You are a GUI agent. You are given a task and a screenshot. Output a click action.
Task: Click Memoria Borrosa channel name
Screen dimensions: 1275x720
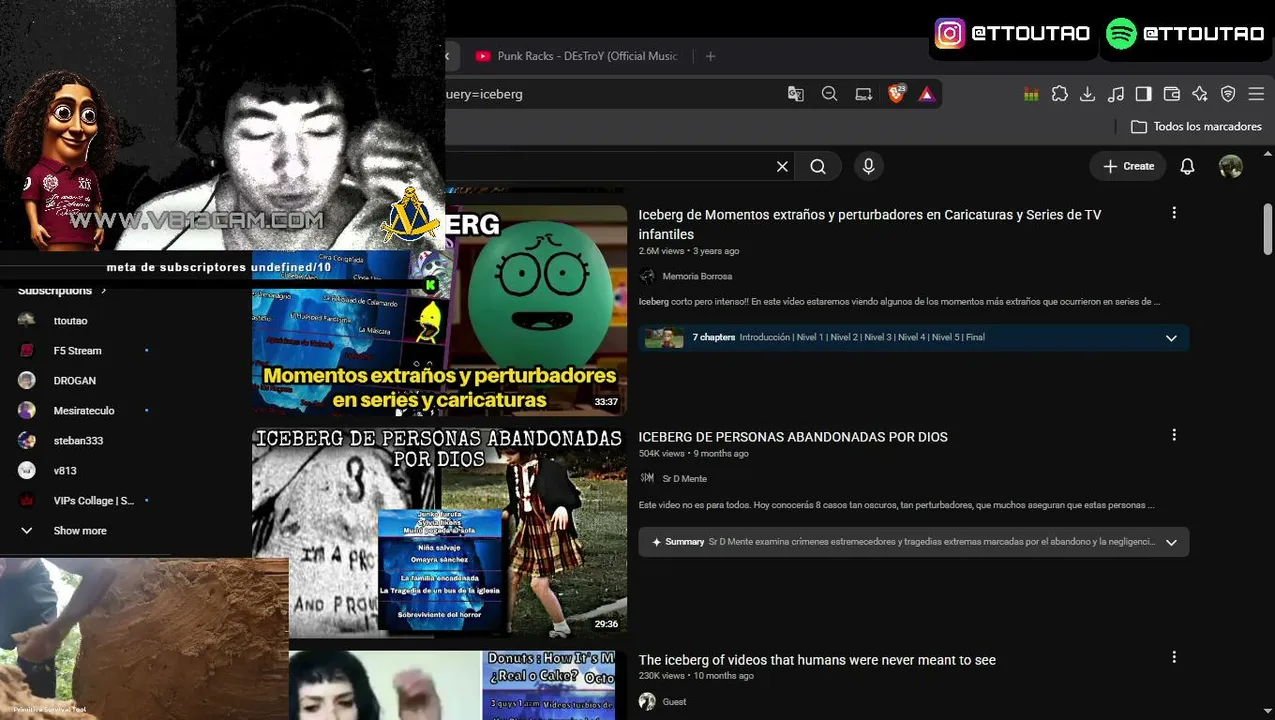[697, 276]
